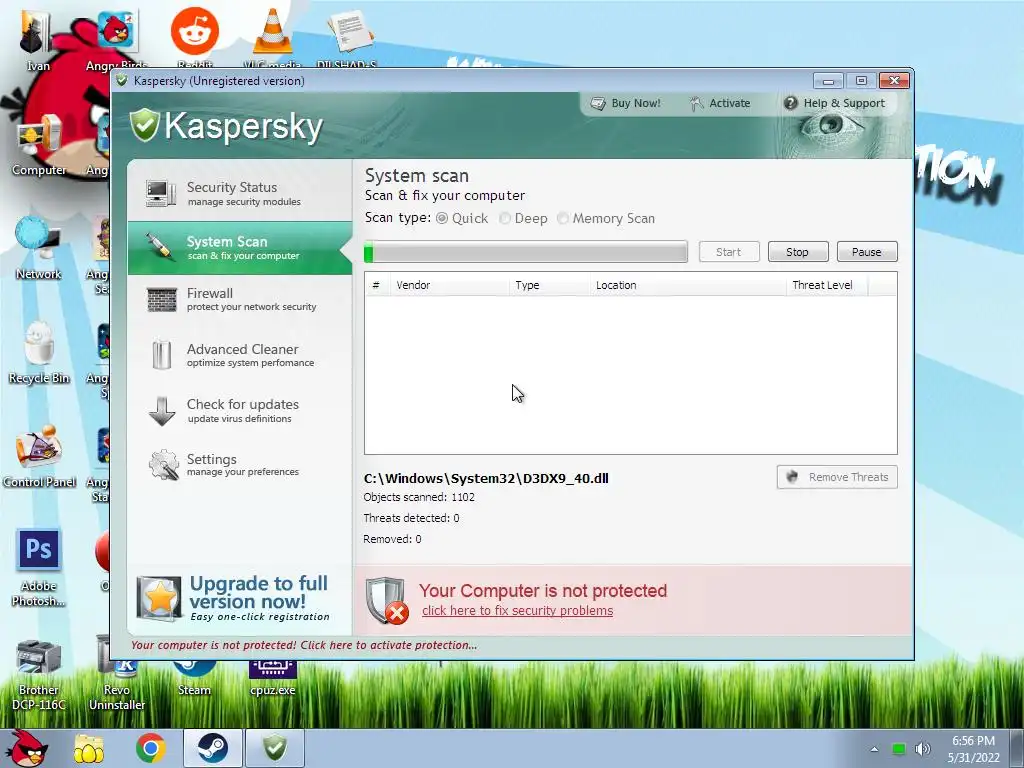Open the Settings section
Viewport: 1024px width, 768px height.
(240, 465)
